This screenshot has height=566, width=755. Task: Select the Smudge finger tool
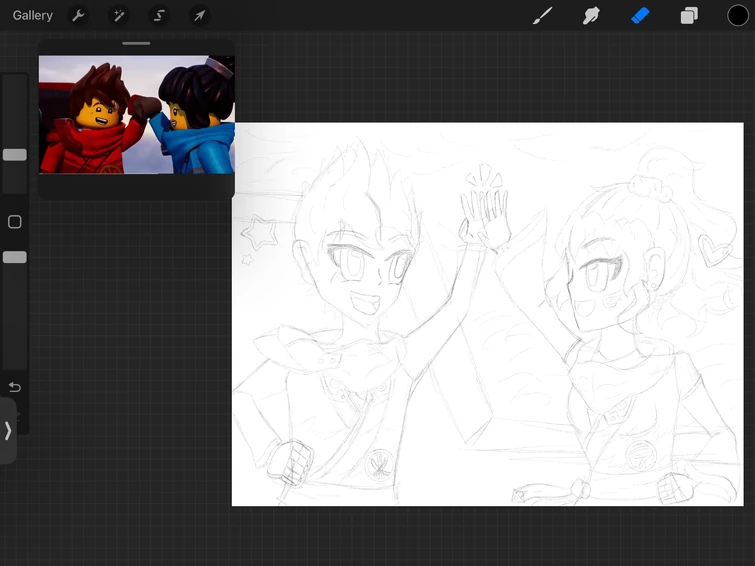(591, 15)
